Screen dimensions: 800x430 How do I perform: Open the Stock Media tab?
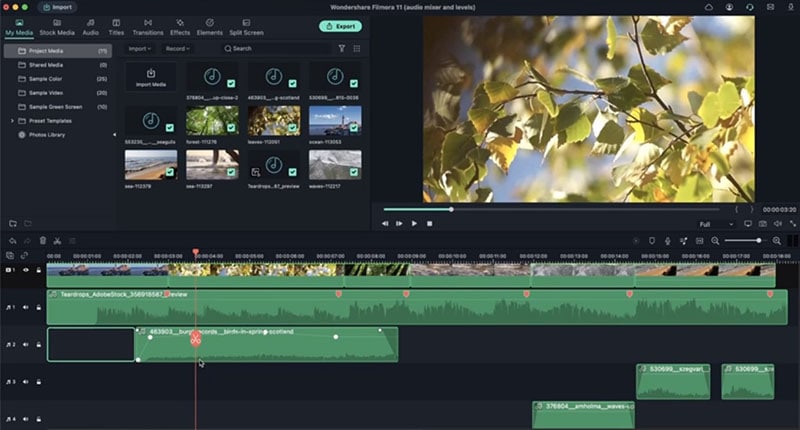coord(57,28)
